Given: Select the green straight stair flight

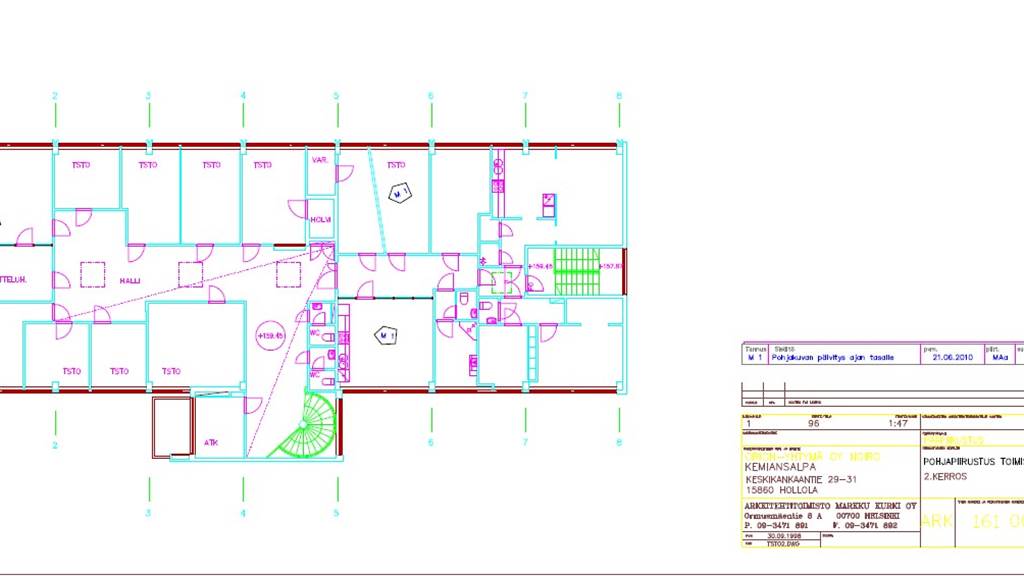Looking at the screenshot, I should pyautogui.click(x=577, y=271).
